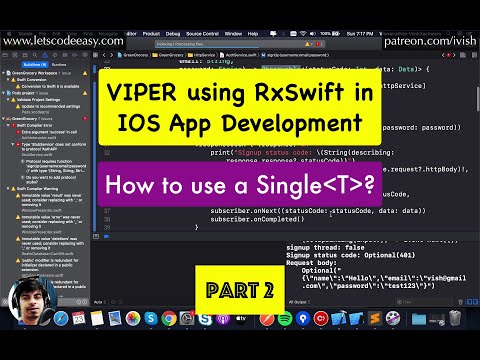Open the Project navigator icon

coord(5,55)
